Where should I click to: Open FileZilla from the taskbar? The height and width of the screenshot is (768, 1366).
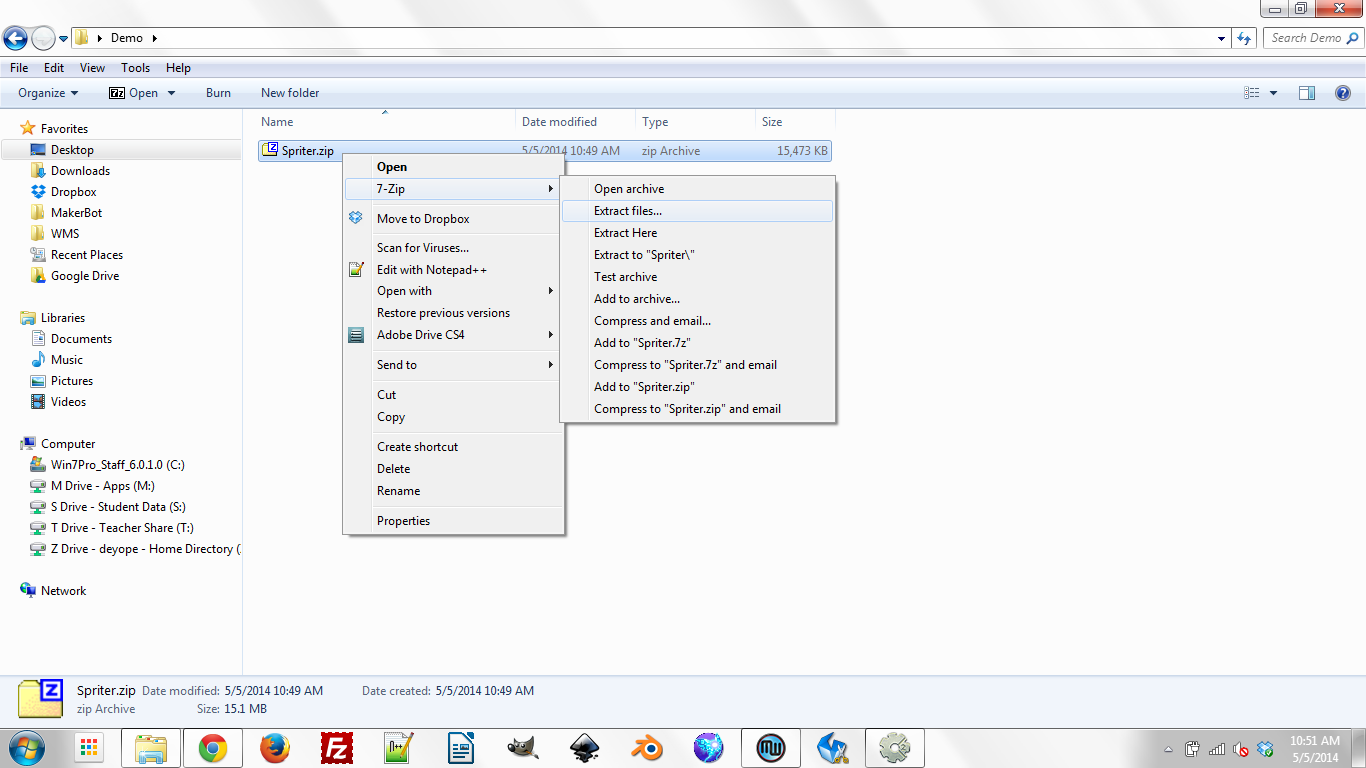pyautogui.click(x=337, y=748)
